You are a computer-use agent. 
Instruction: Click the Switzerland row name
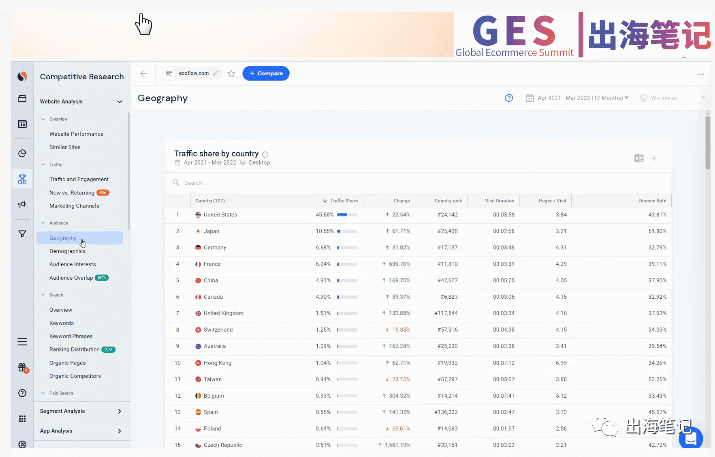click(x=218, y=330)
